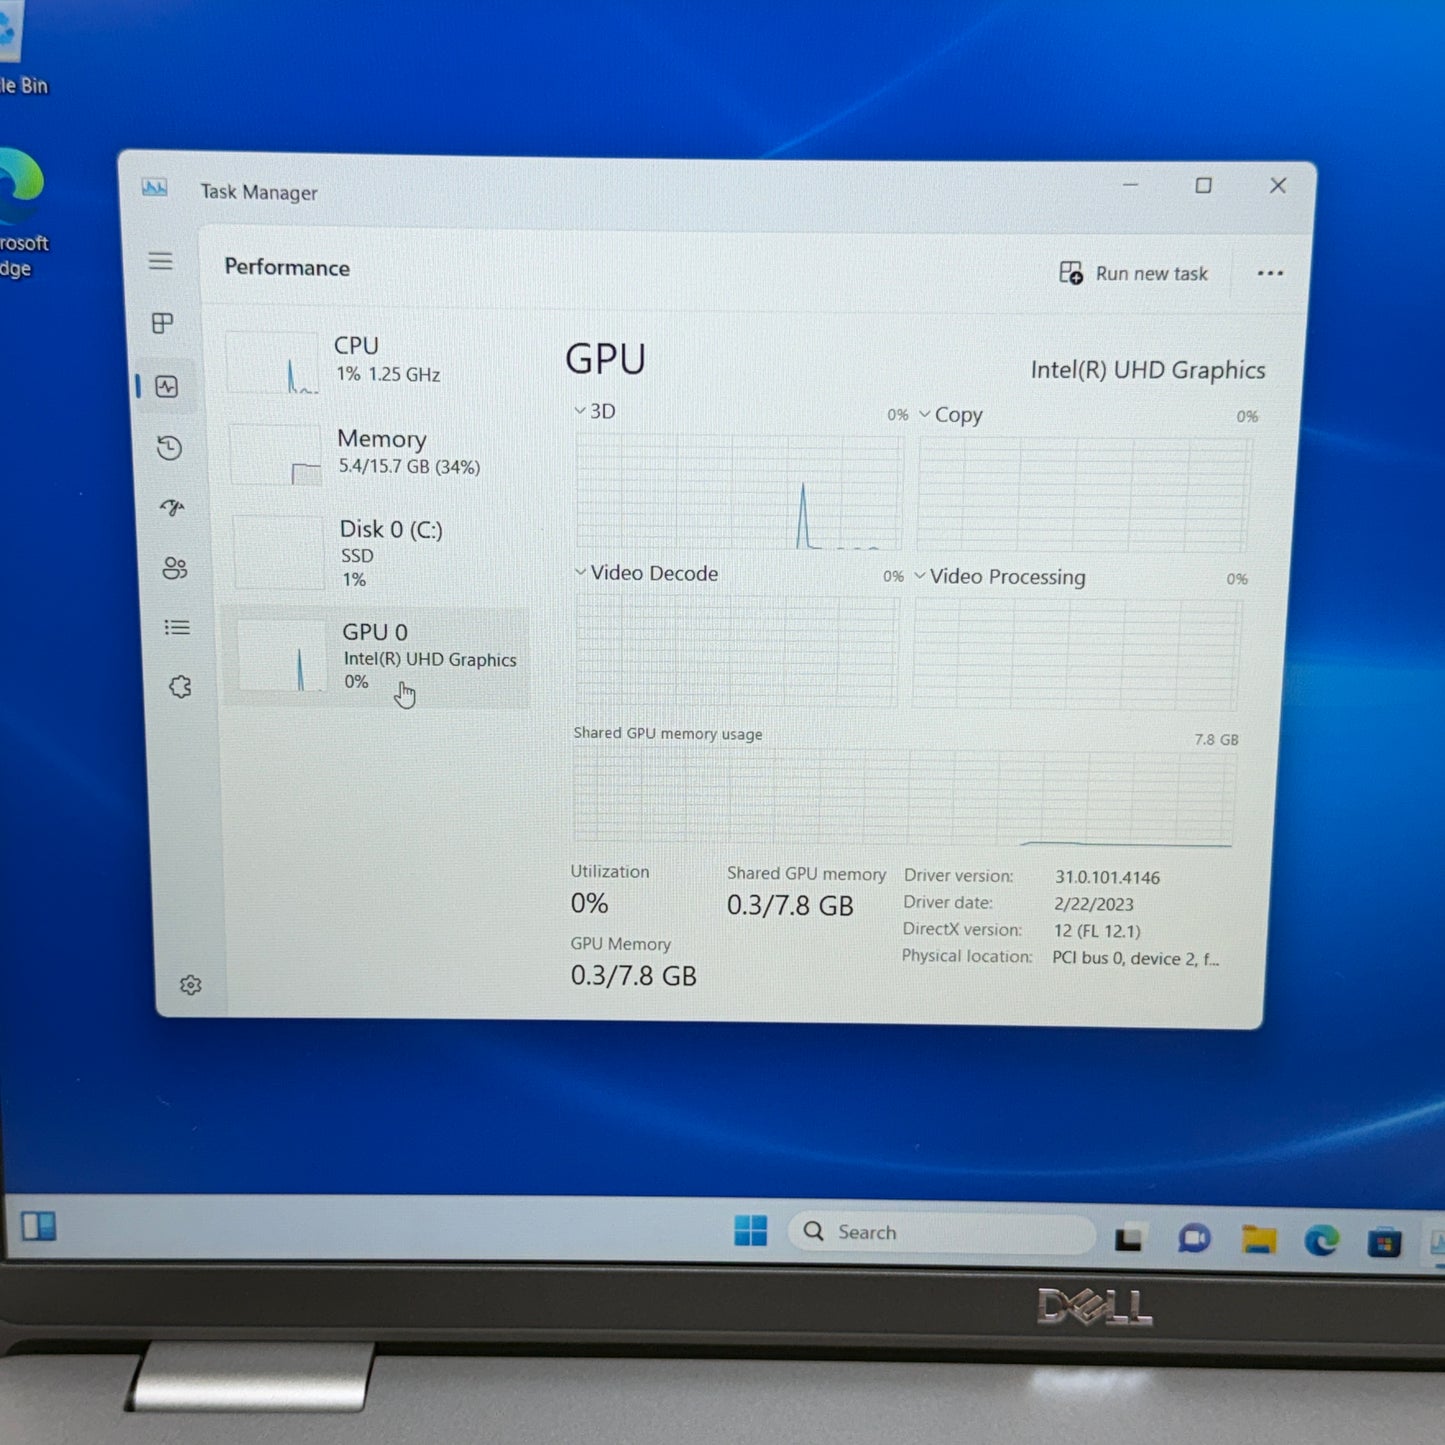The height and width of the screenshot is (1445, 1445).
Task: Click the taskbar Search box
Action: coord(942,1232)
